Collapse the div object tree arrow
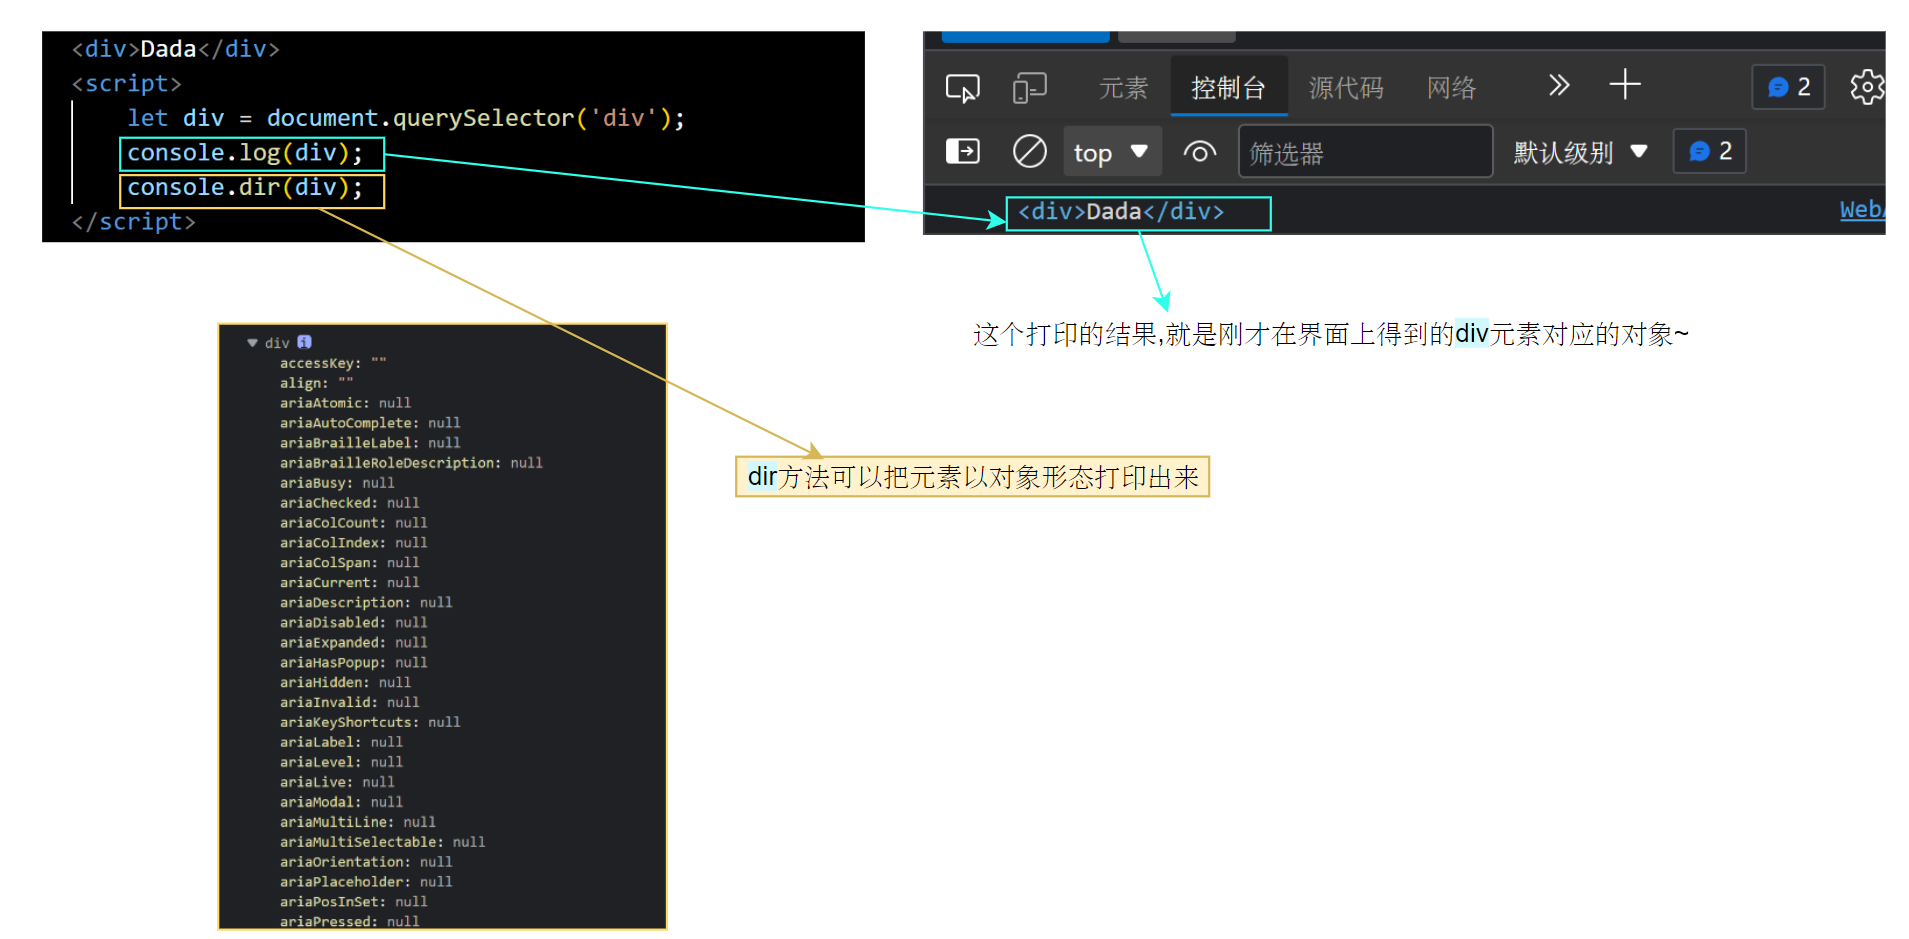This screenshot has width=1909, height=939. coord(252,343)
